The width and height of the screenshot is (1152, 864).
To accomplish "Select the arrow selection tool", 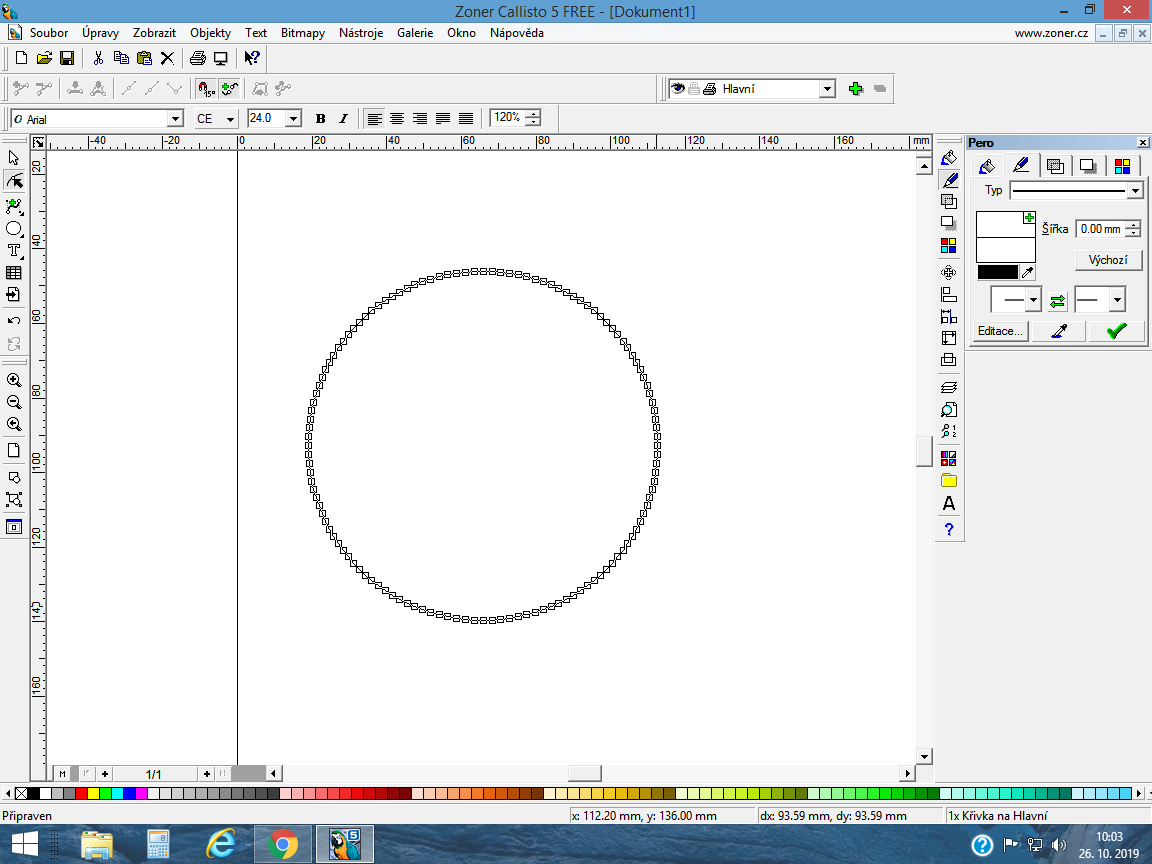I will pos(14,158).
